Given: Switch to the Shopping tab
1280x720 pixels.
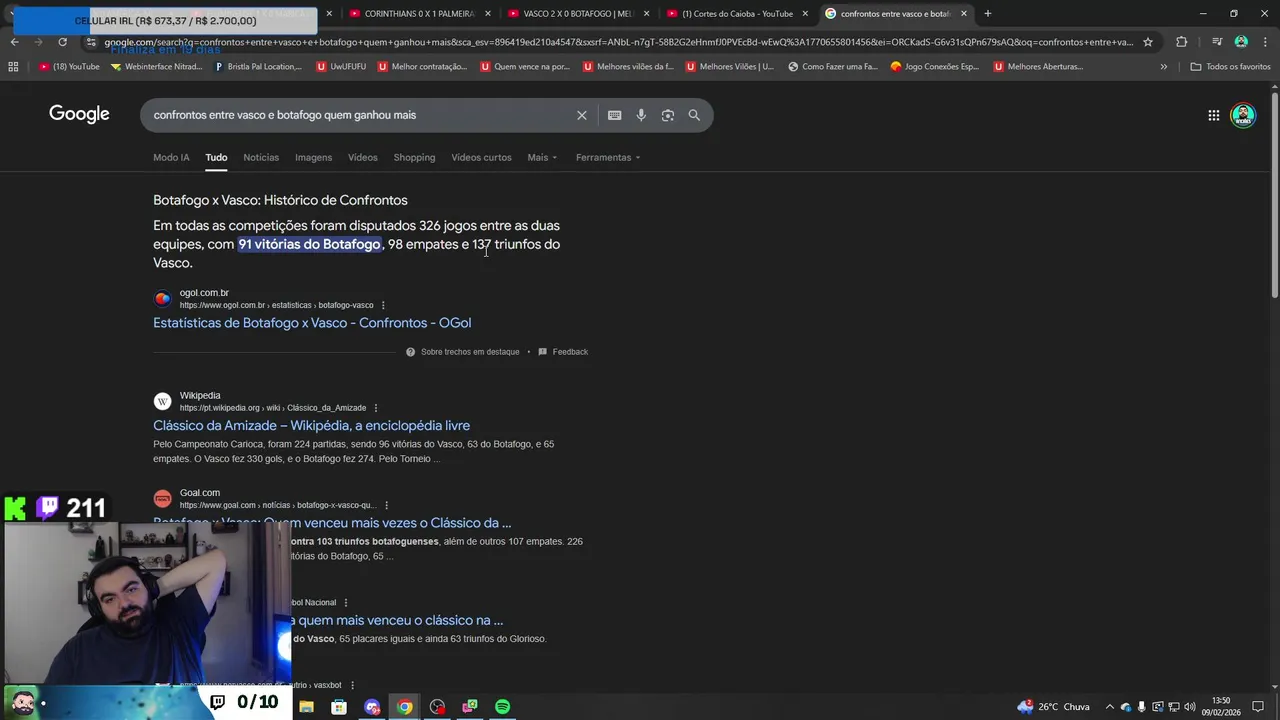Looking at the screenshot, I should pyautogui.click(x=414, y=157).
